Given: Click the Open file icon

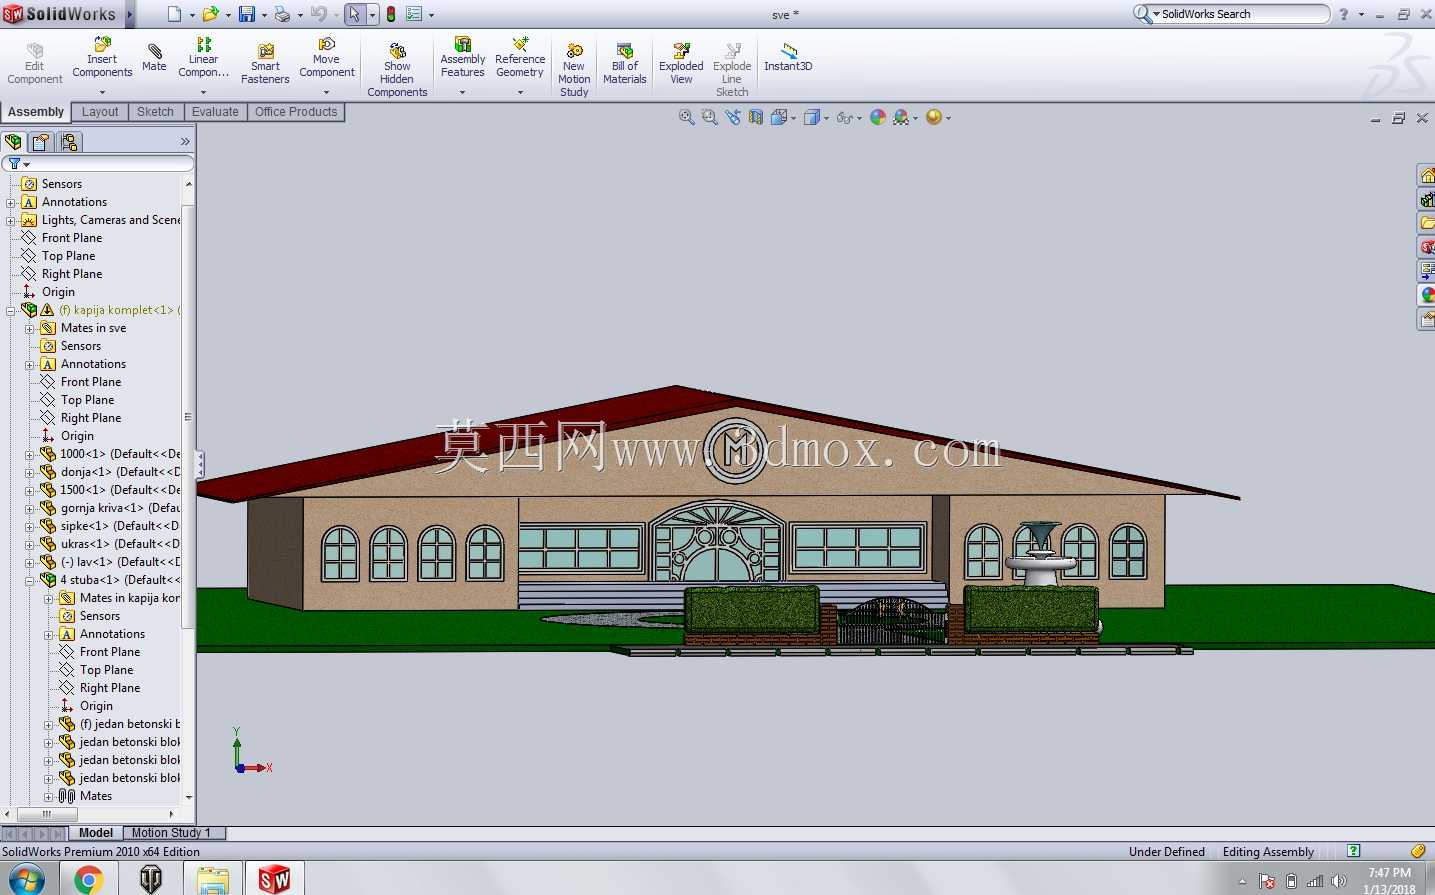Looking at the screenshot, I should (210, 14).
